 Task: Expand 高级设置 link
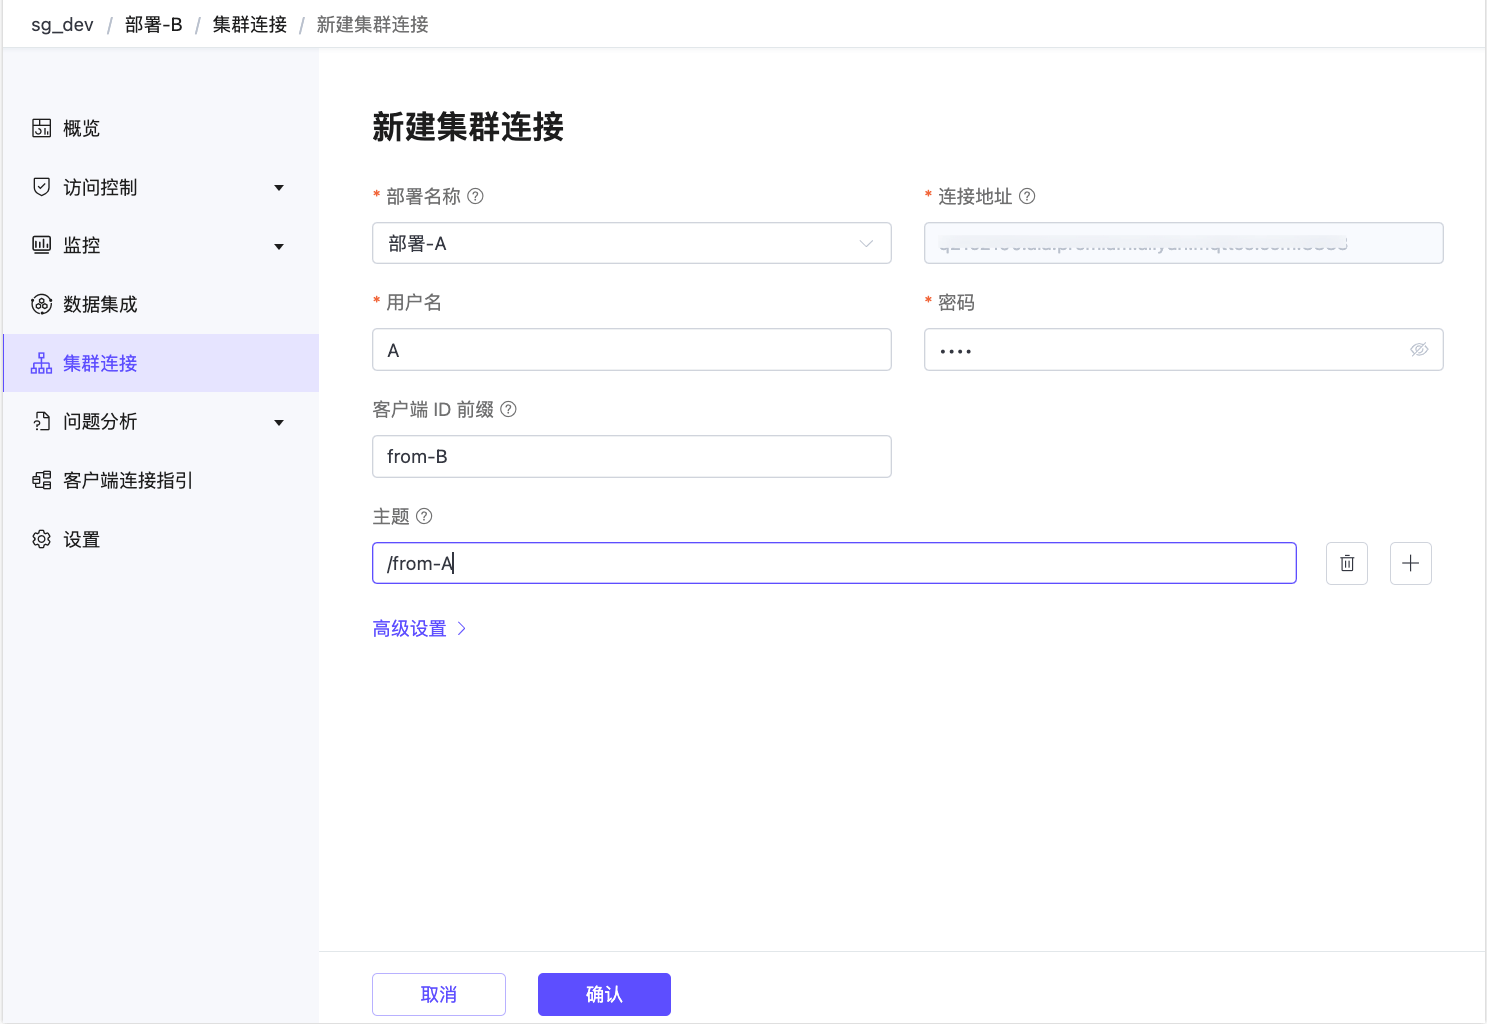click(x=419, y=628)
